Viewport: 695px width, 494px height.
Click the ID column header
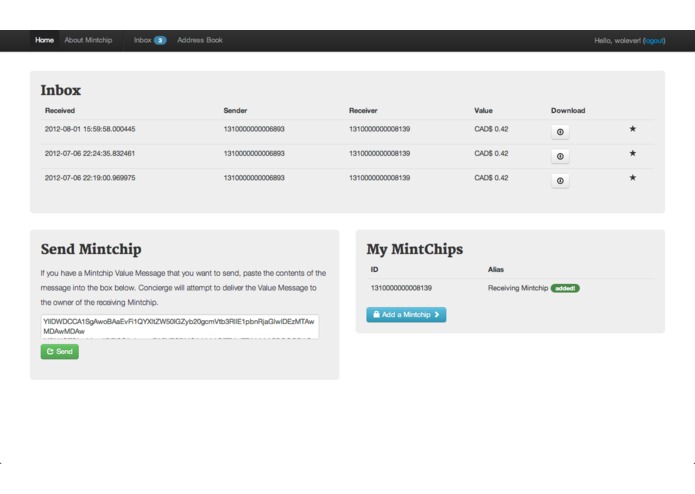coord(375,269)
